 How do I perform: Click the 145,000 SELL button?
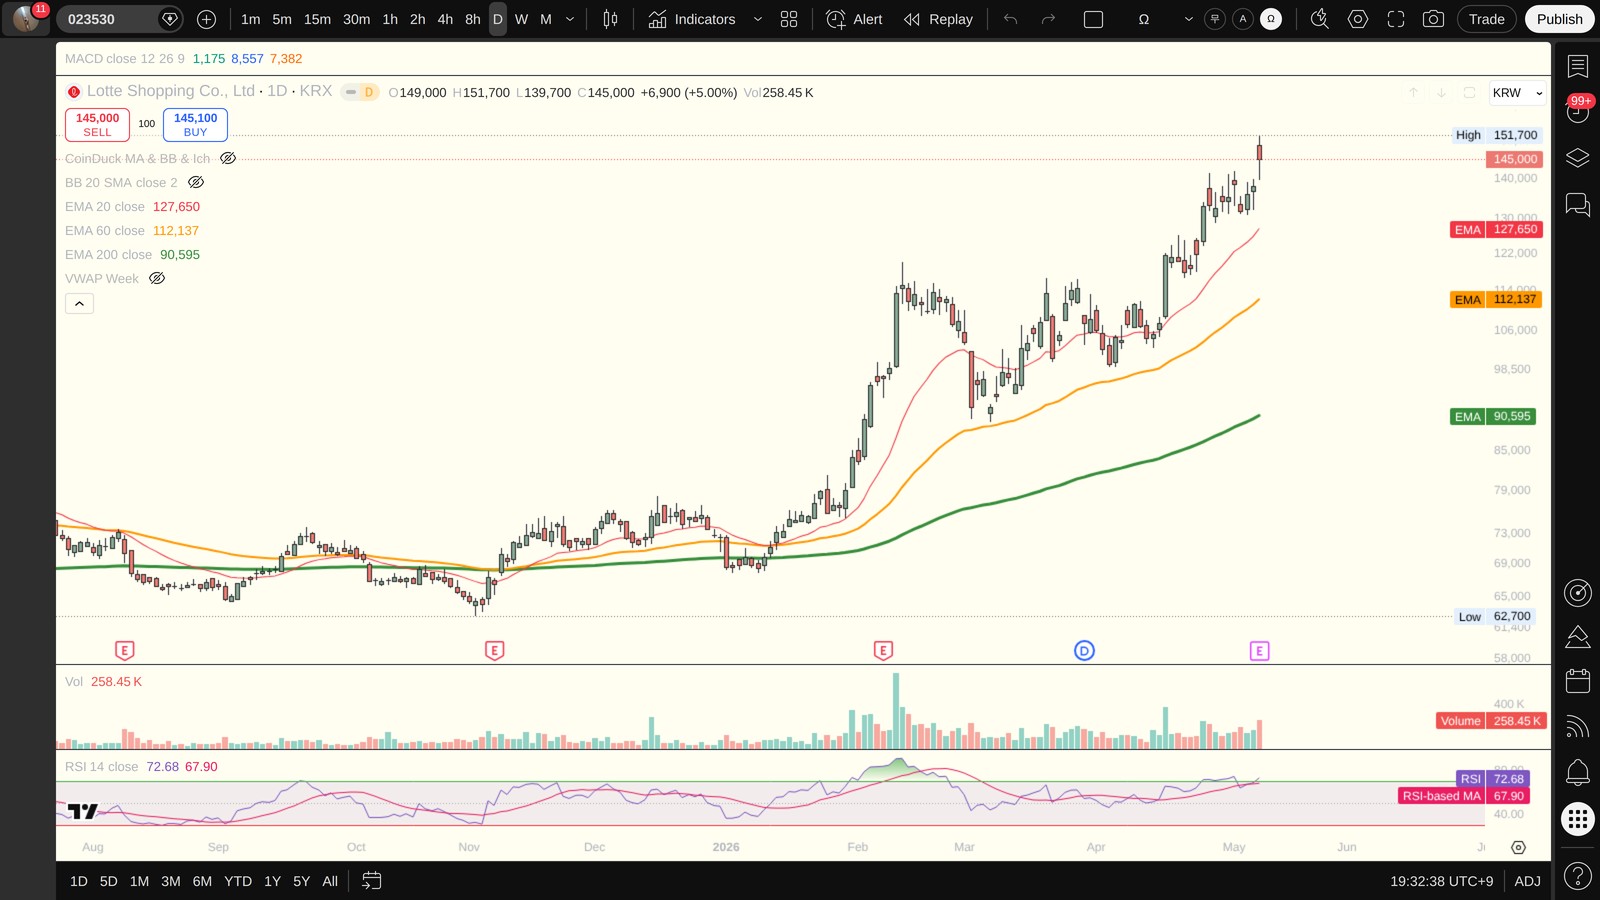(97, 125)
